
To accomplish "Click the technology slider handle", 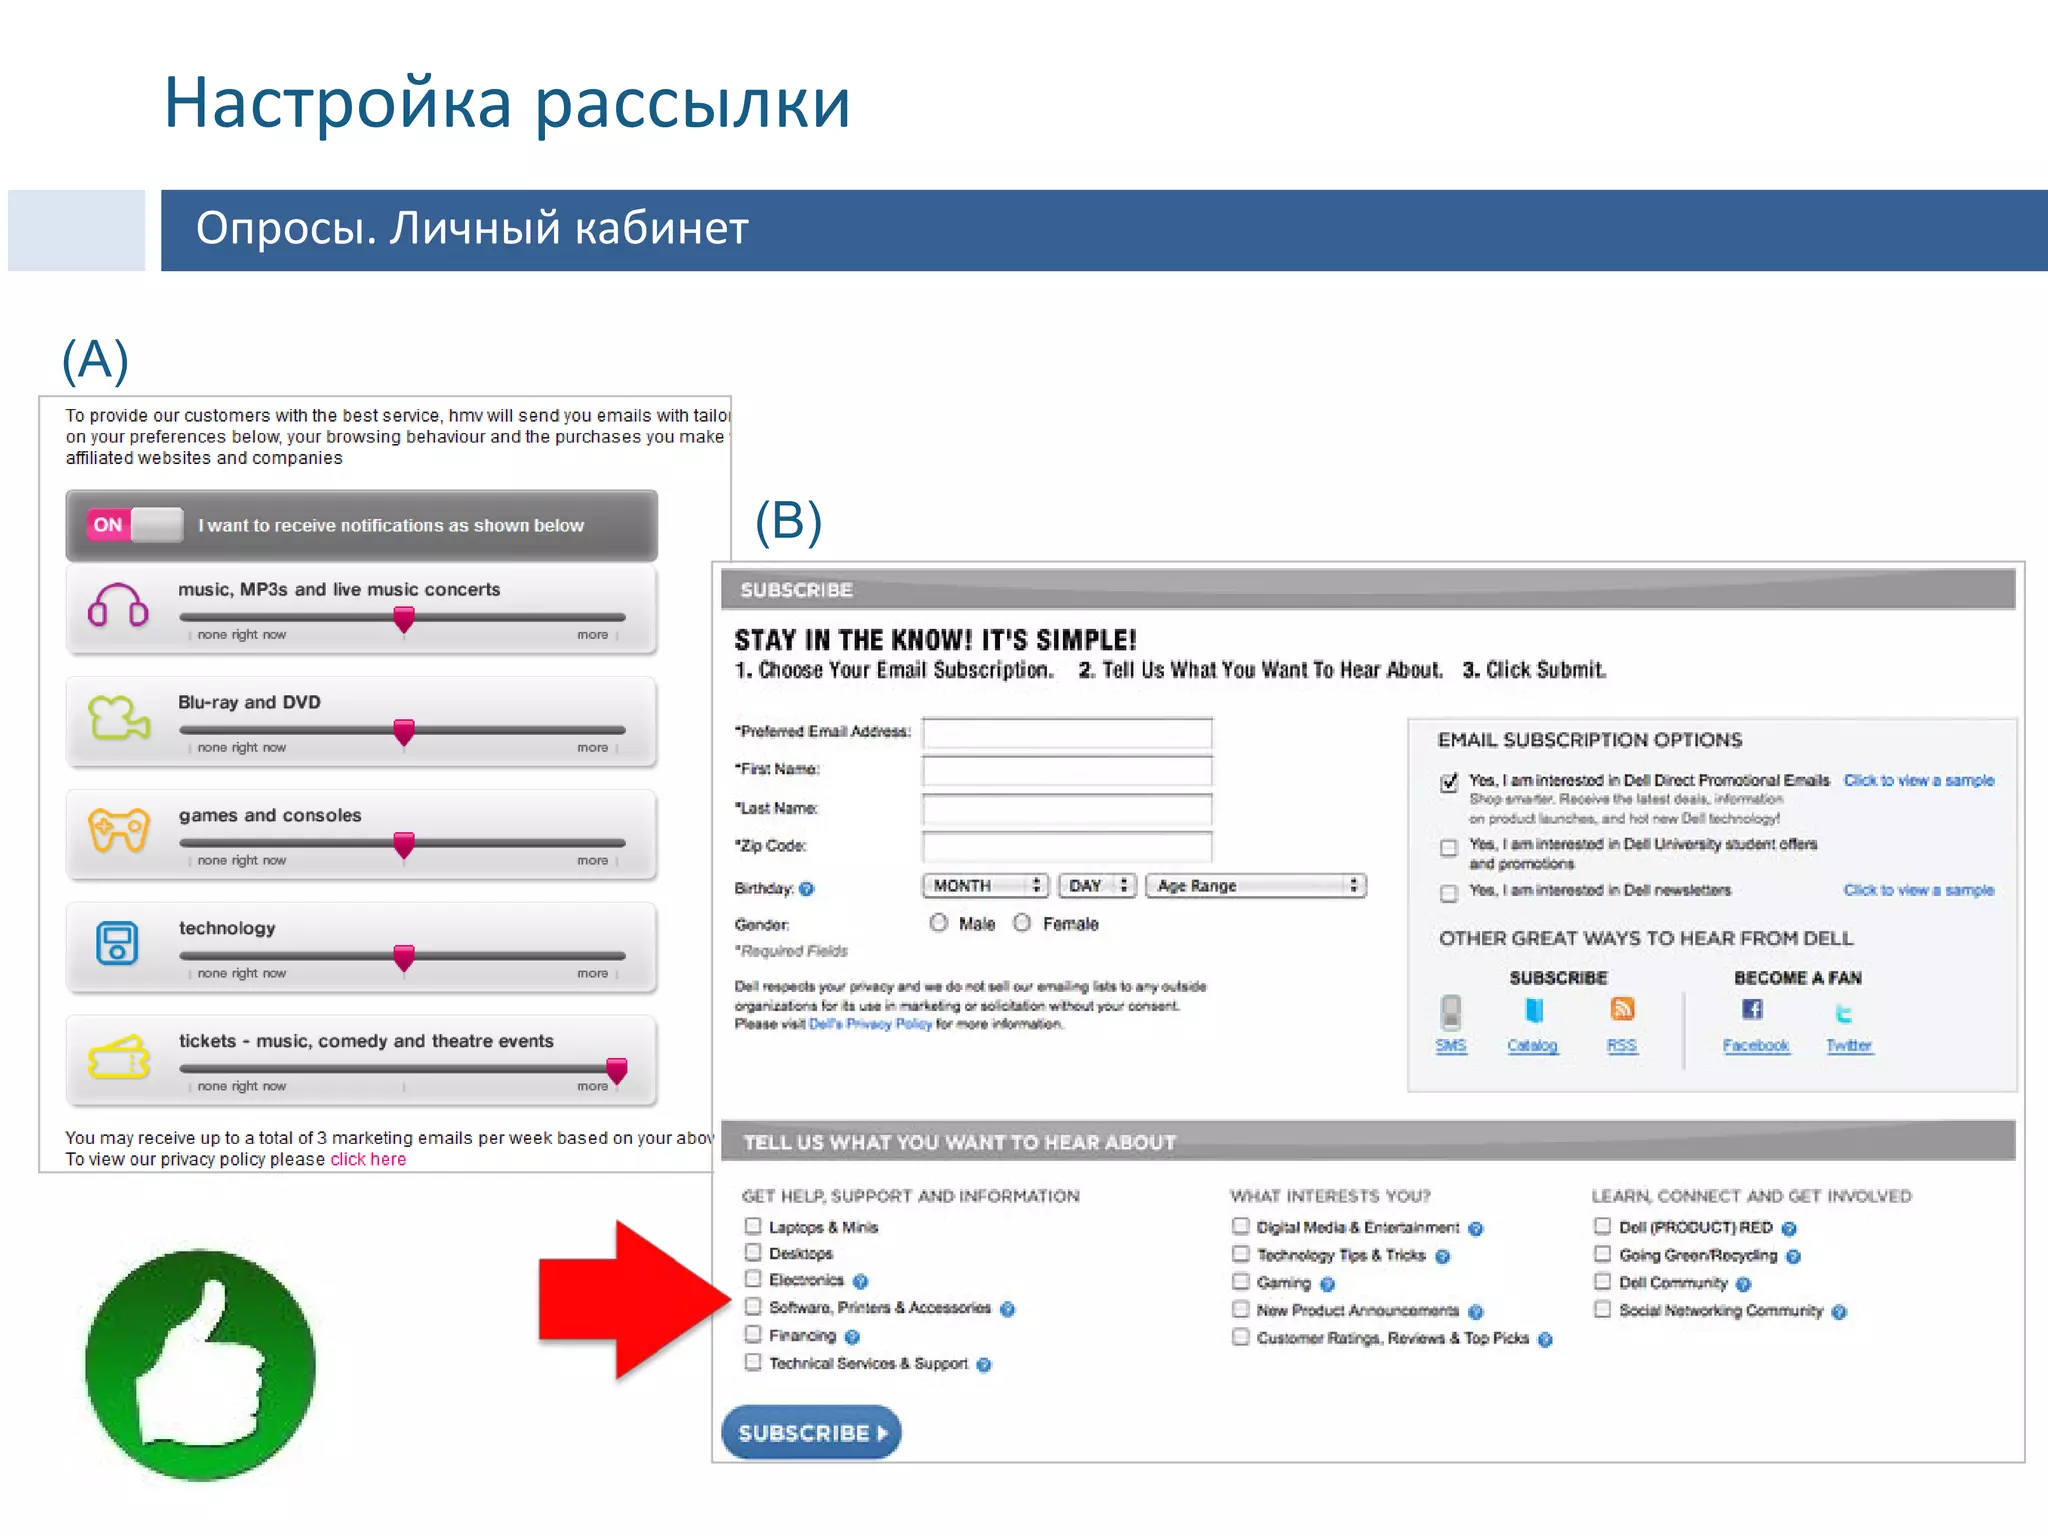I will (404, 958).
